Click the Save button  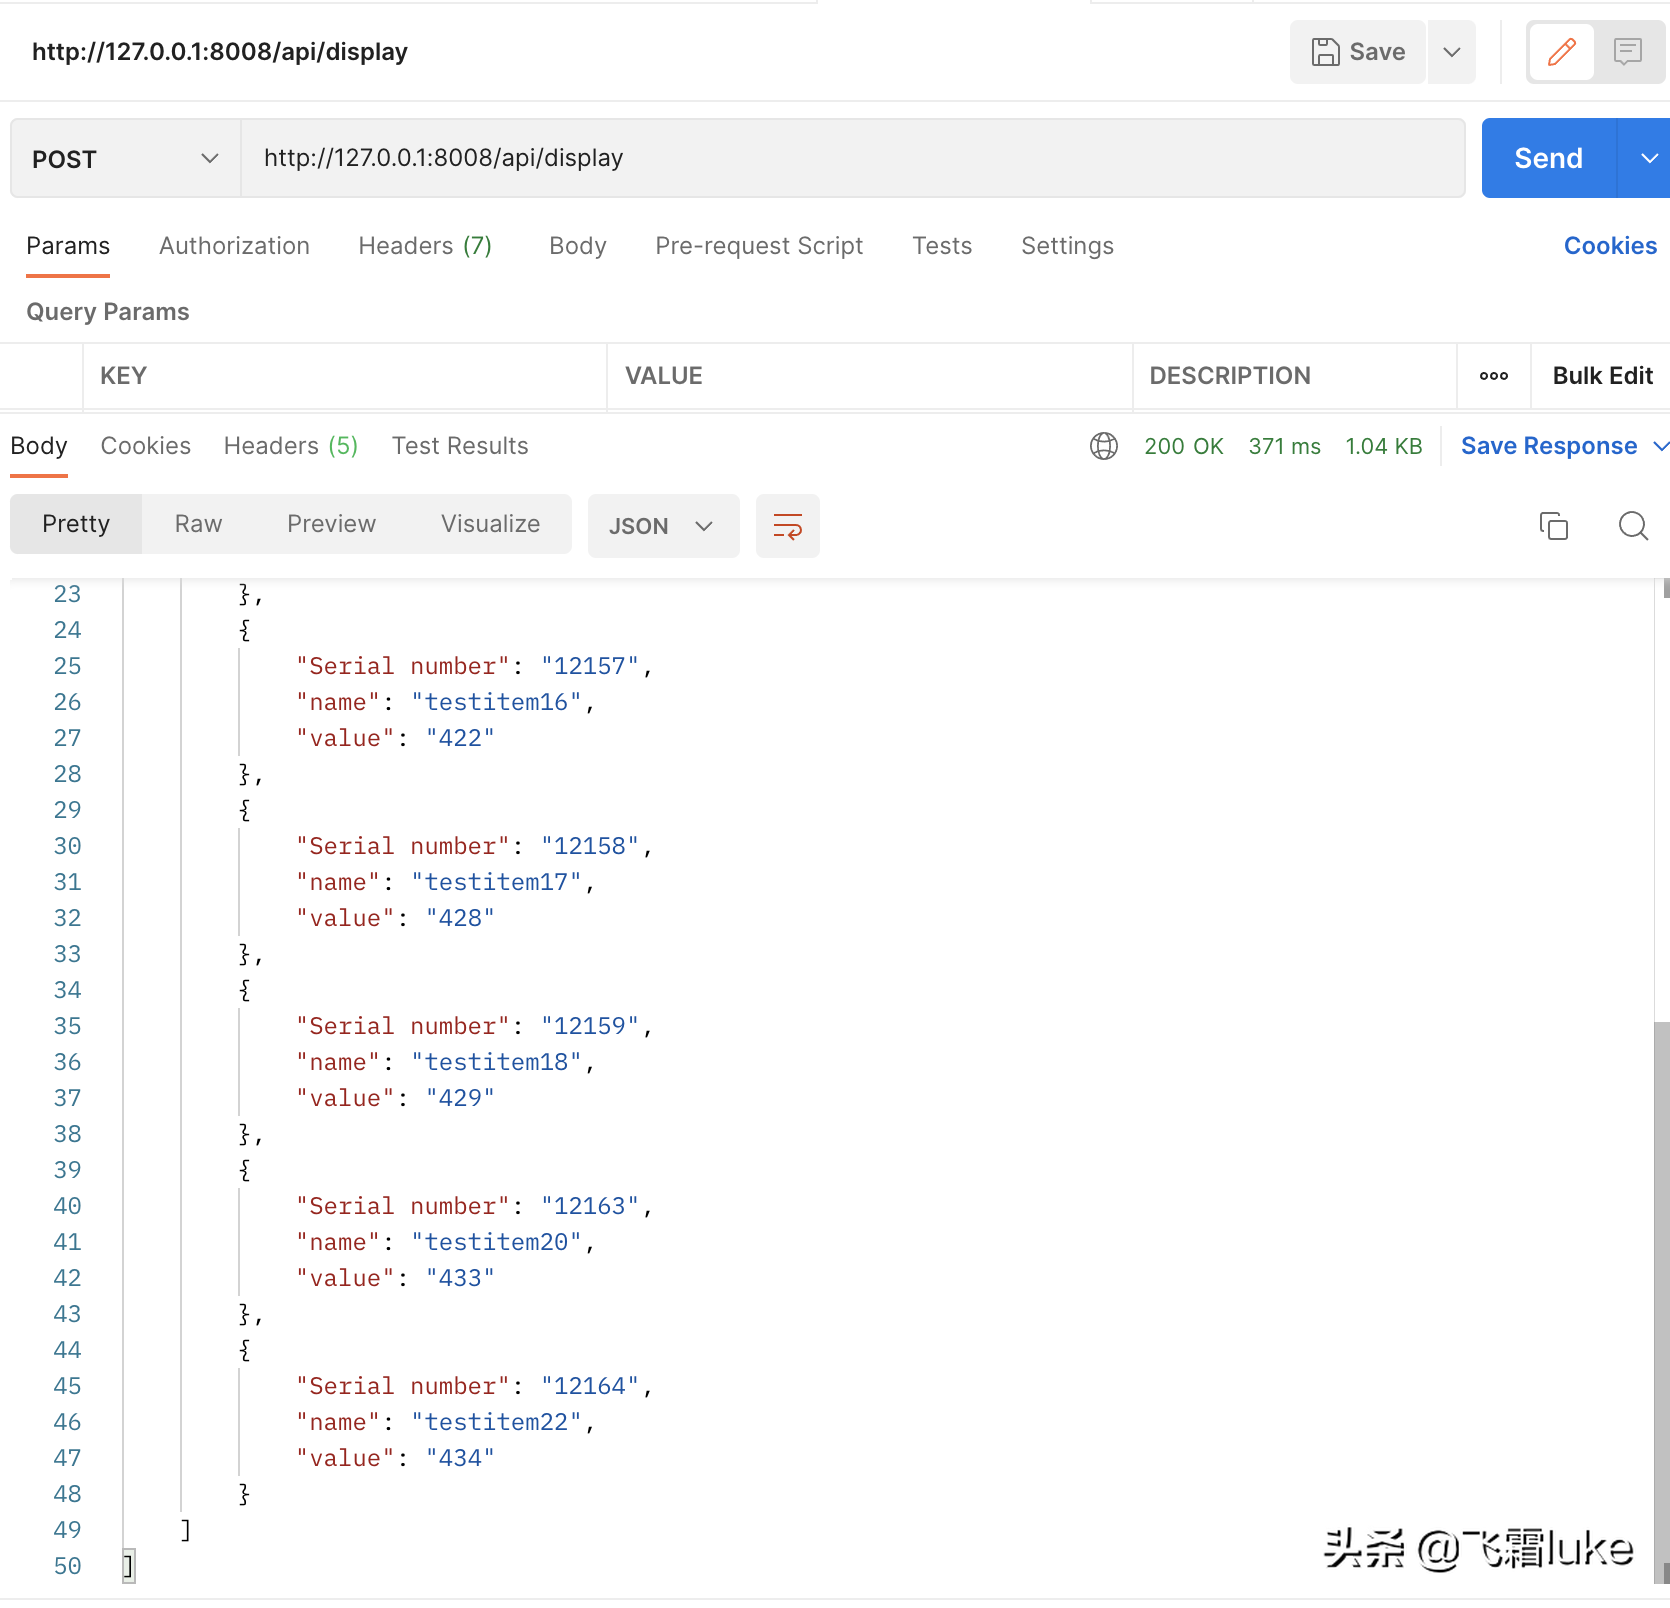click(x=1358, y=52)
